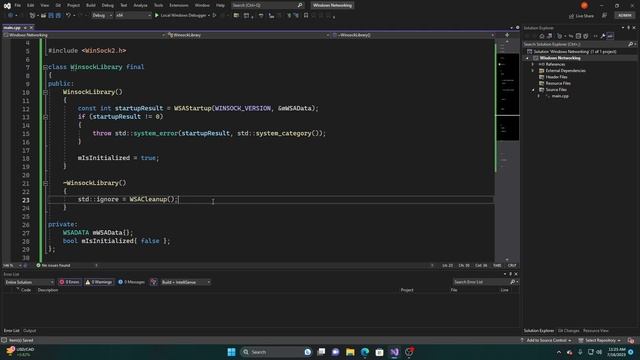Click the Open File toolbar icon
The image size is (640, 360).
click(43, 16)
